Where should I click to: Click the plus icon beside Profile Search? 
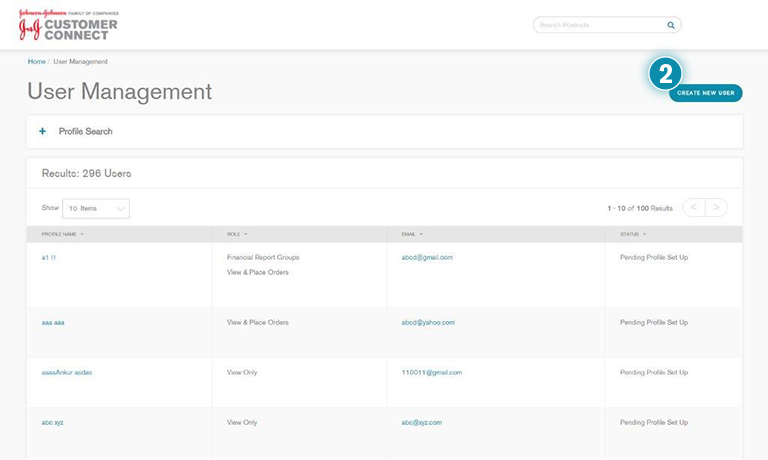(42, 131)
